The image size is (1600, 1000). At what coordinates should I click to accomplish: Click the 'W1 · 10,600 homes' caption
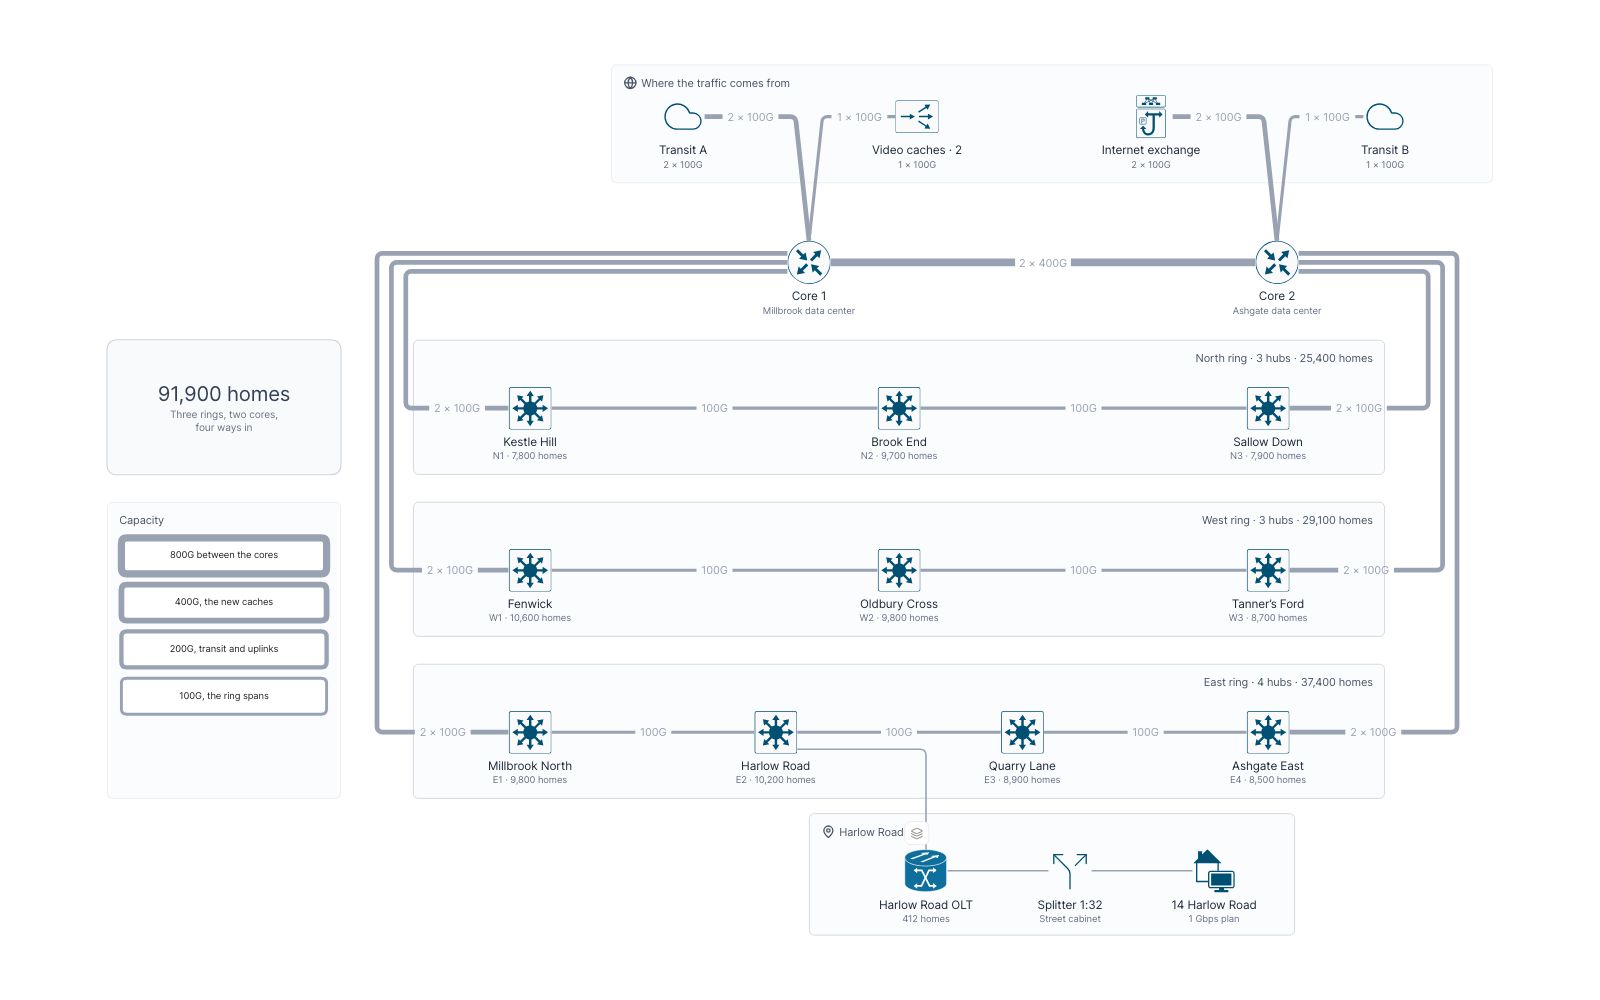coord(530,618)
